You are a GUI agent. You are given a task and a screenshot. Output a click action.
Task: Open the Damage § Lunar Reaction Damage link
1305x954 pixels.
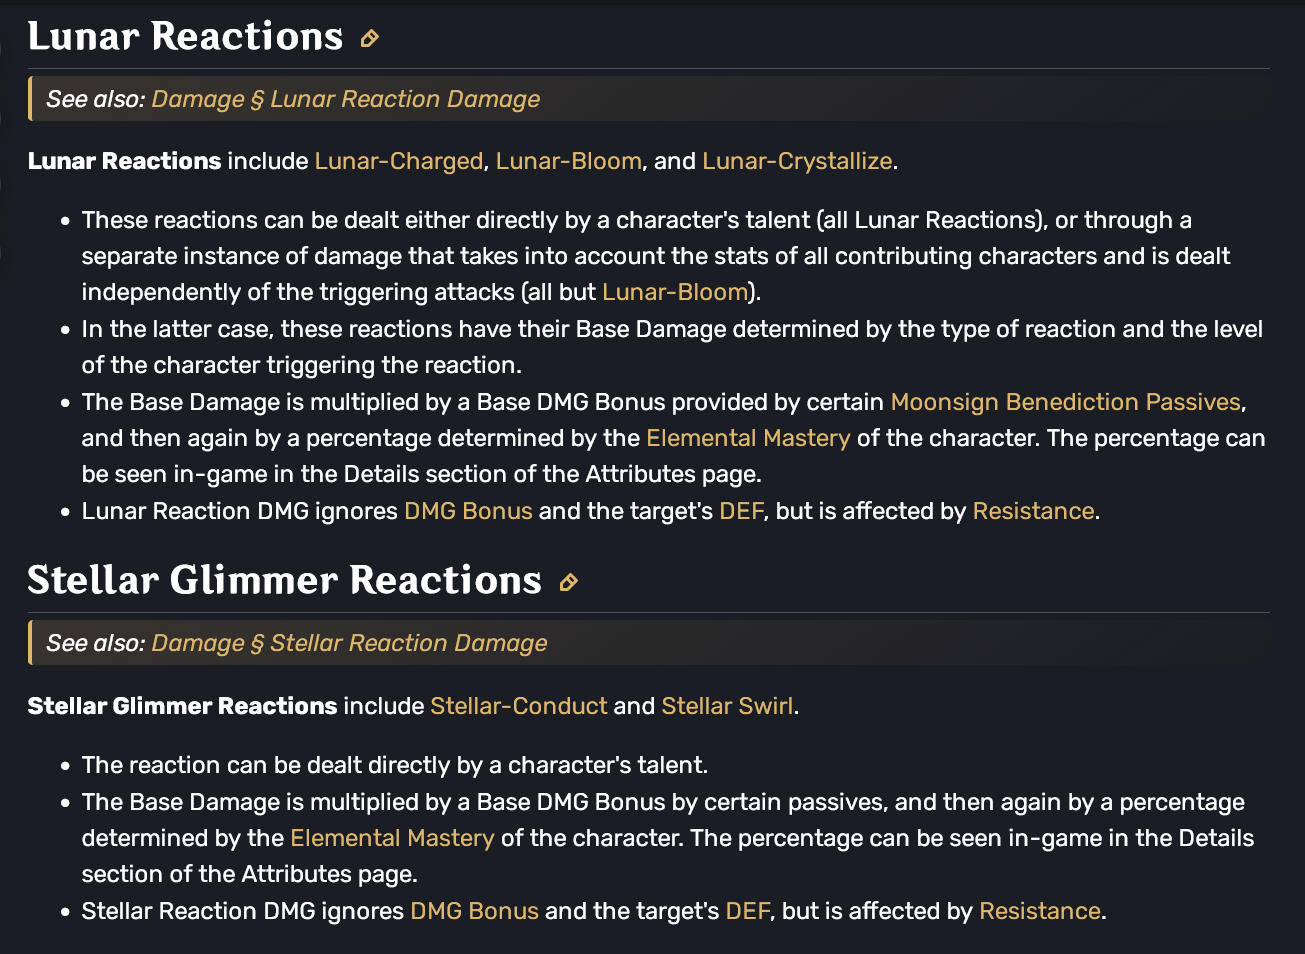(x=345, y=99)
